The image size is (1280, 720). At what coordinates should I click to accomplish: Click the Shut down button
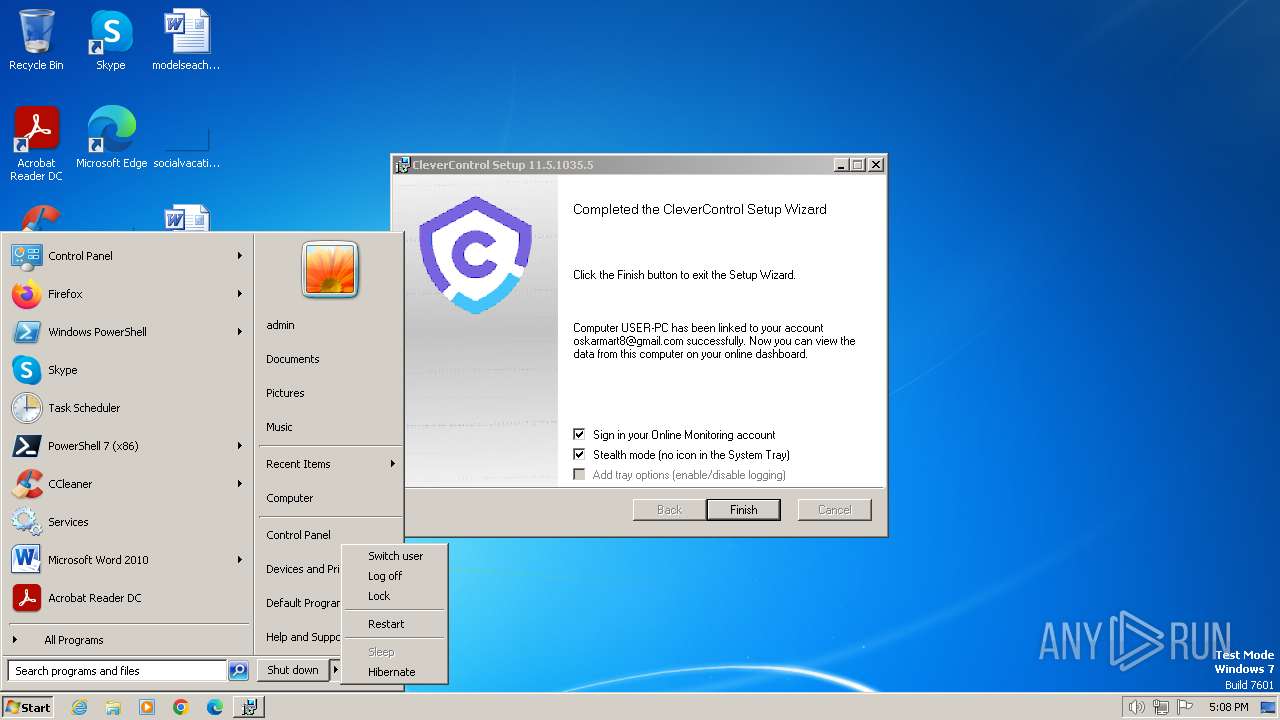293,670
